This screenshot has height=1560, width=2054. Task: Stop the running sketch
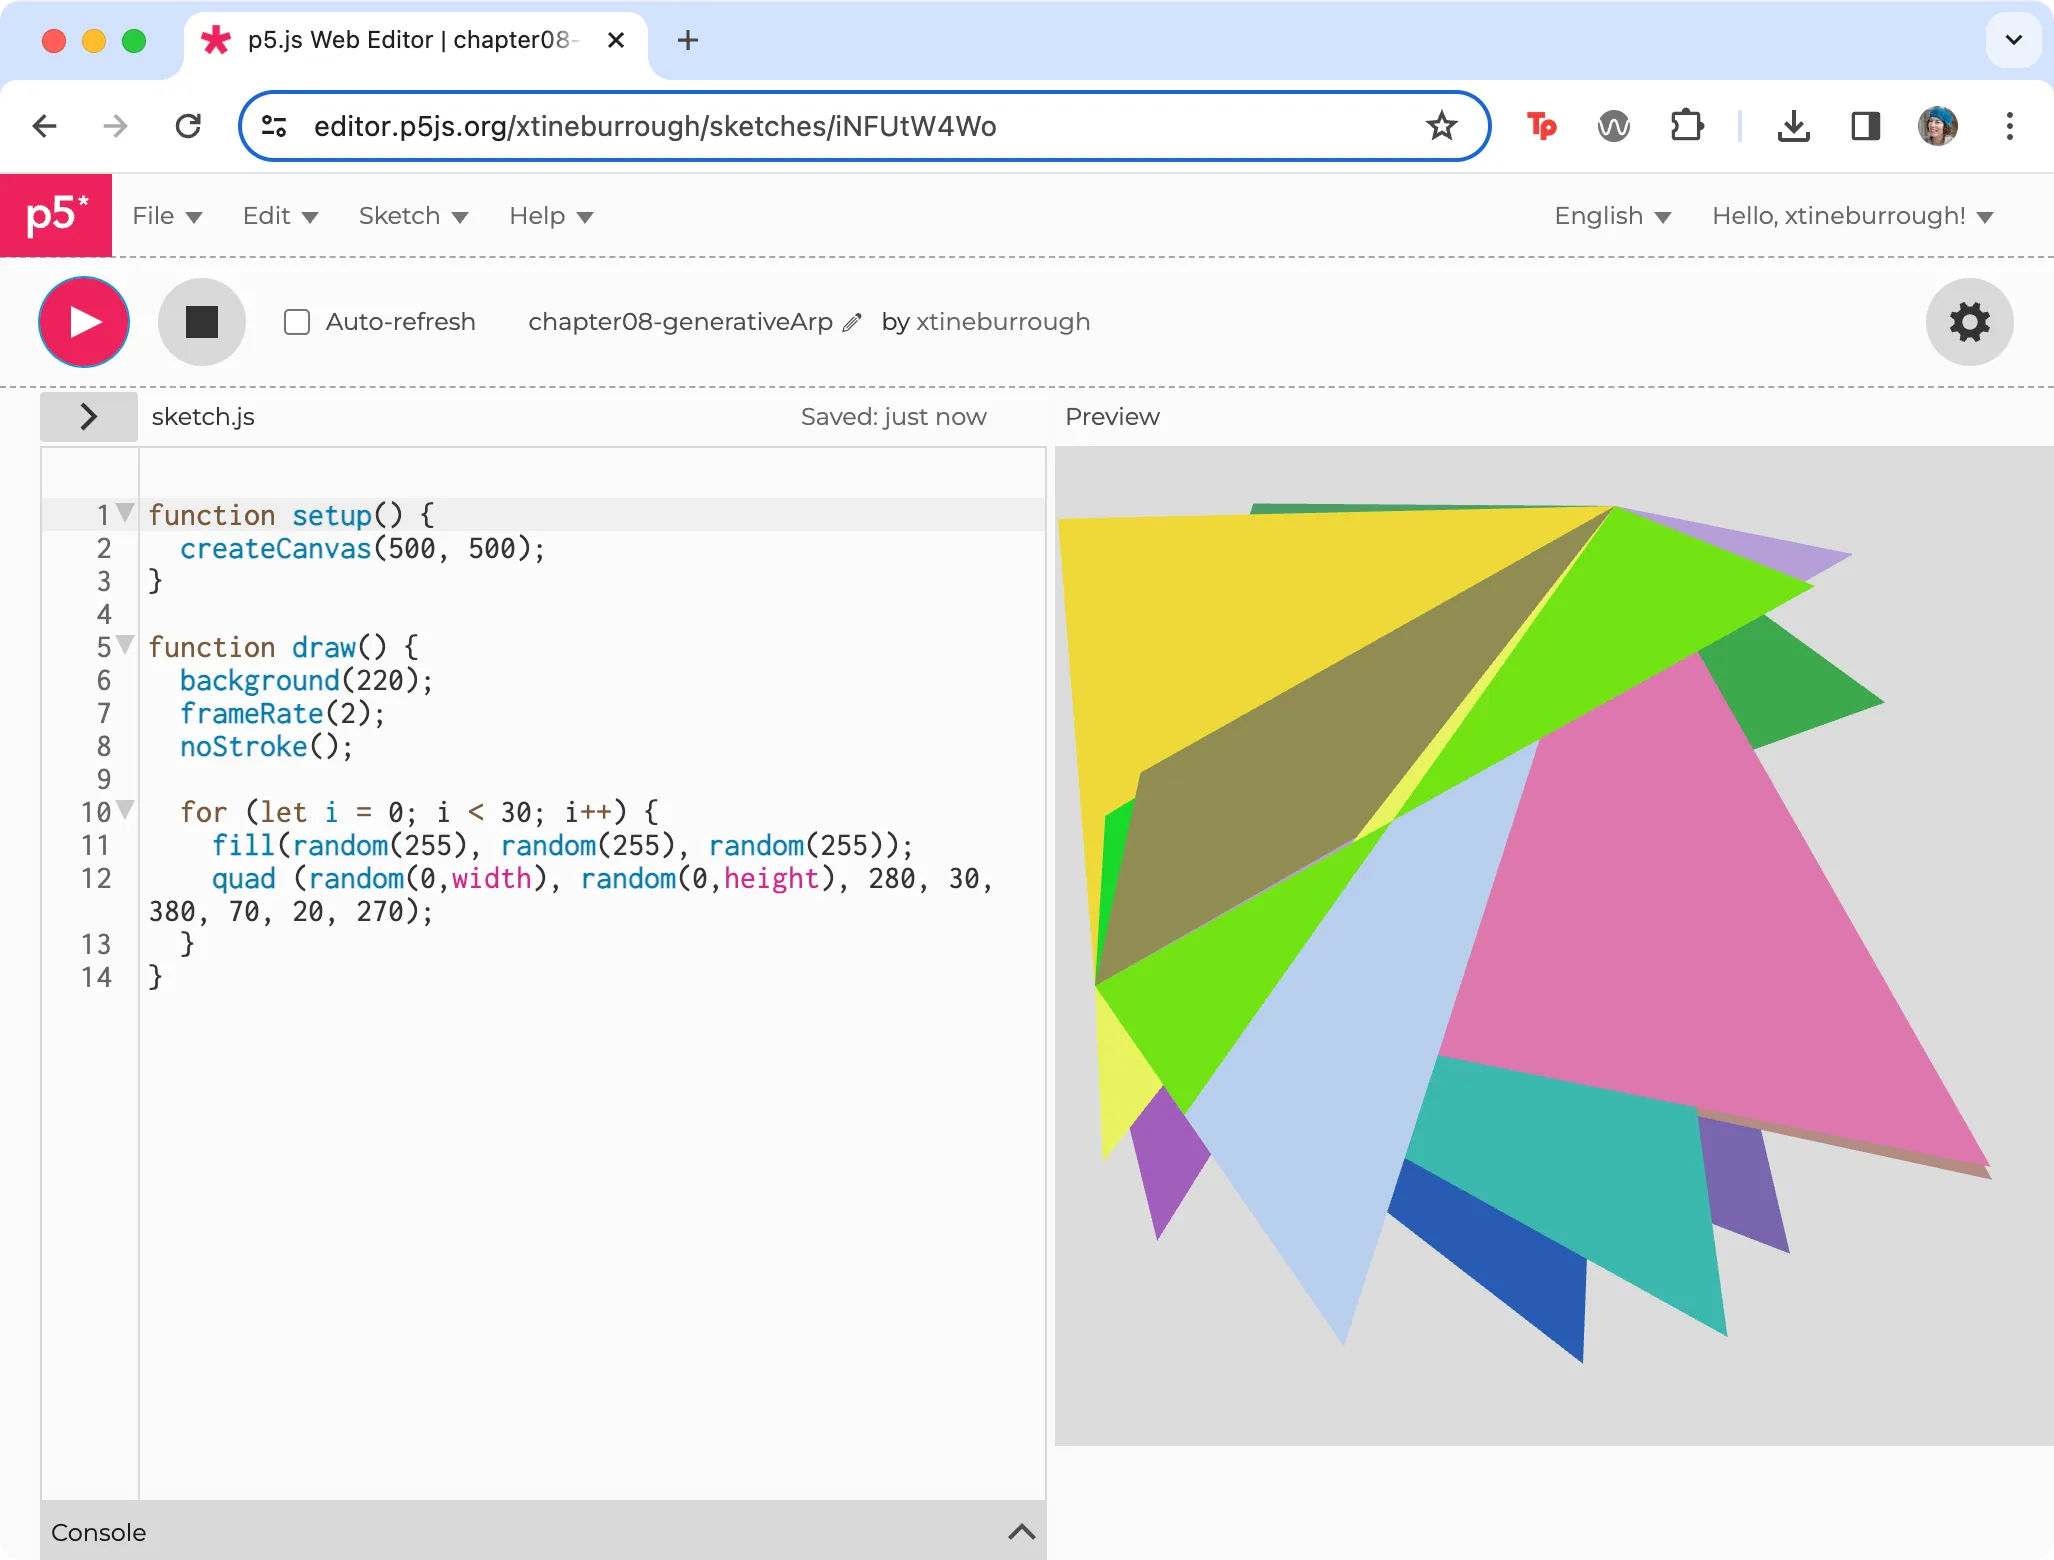tap(202, 322)
